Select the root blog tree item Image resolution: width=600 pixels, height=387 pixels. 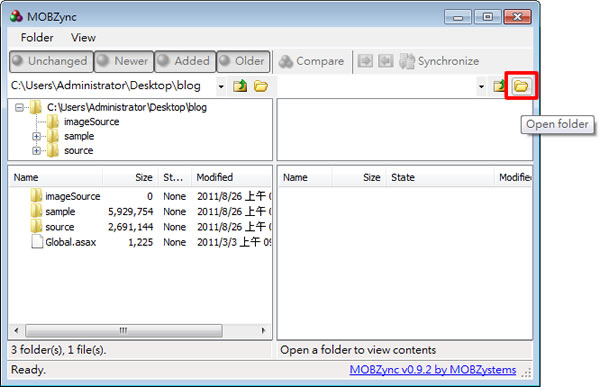coord(127,107)
